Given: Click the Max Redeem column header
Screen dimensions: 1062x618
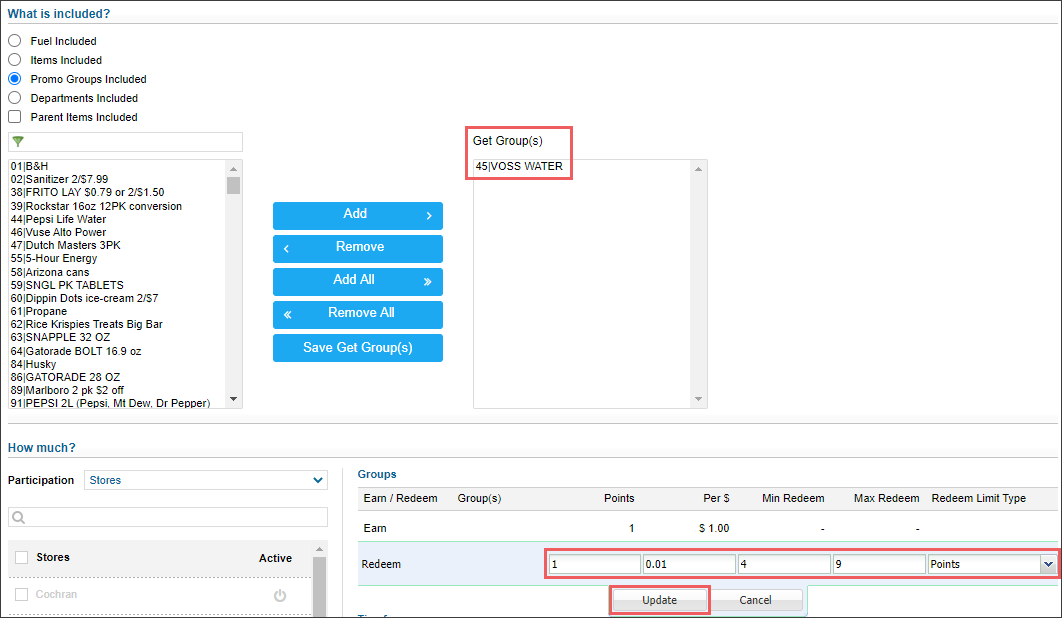Looking at the screenshot, I should 886,498.
